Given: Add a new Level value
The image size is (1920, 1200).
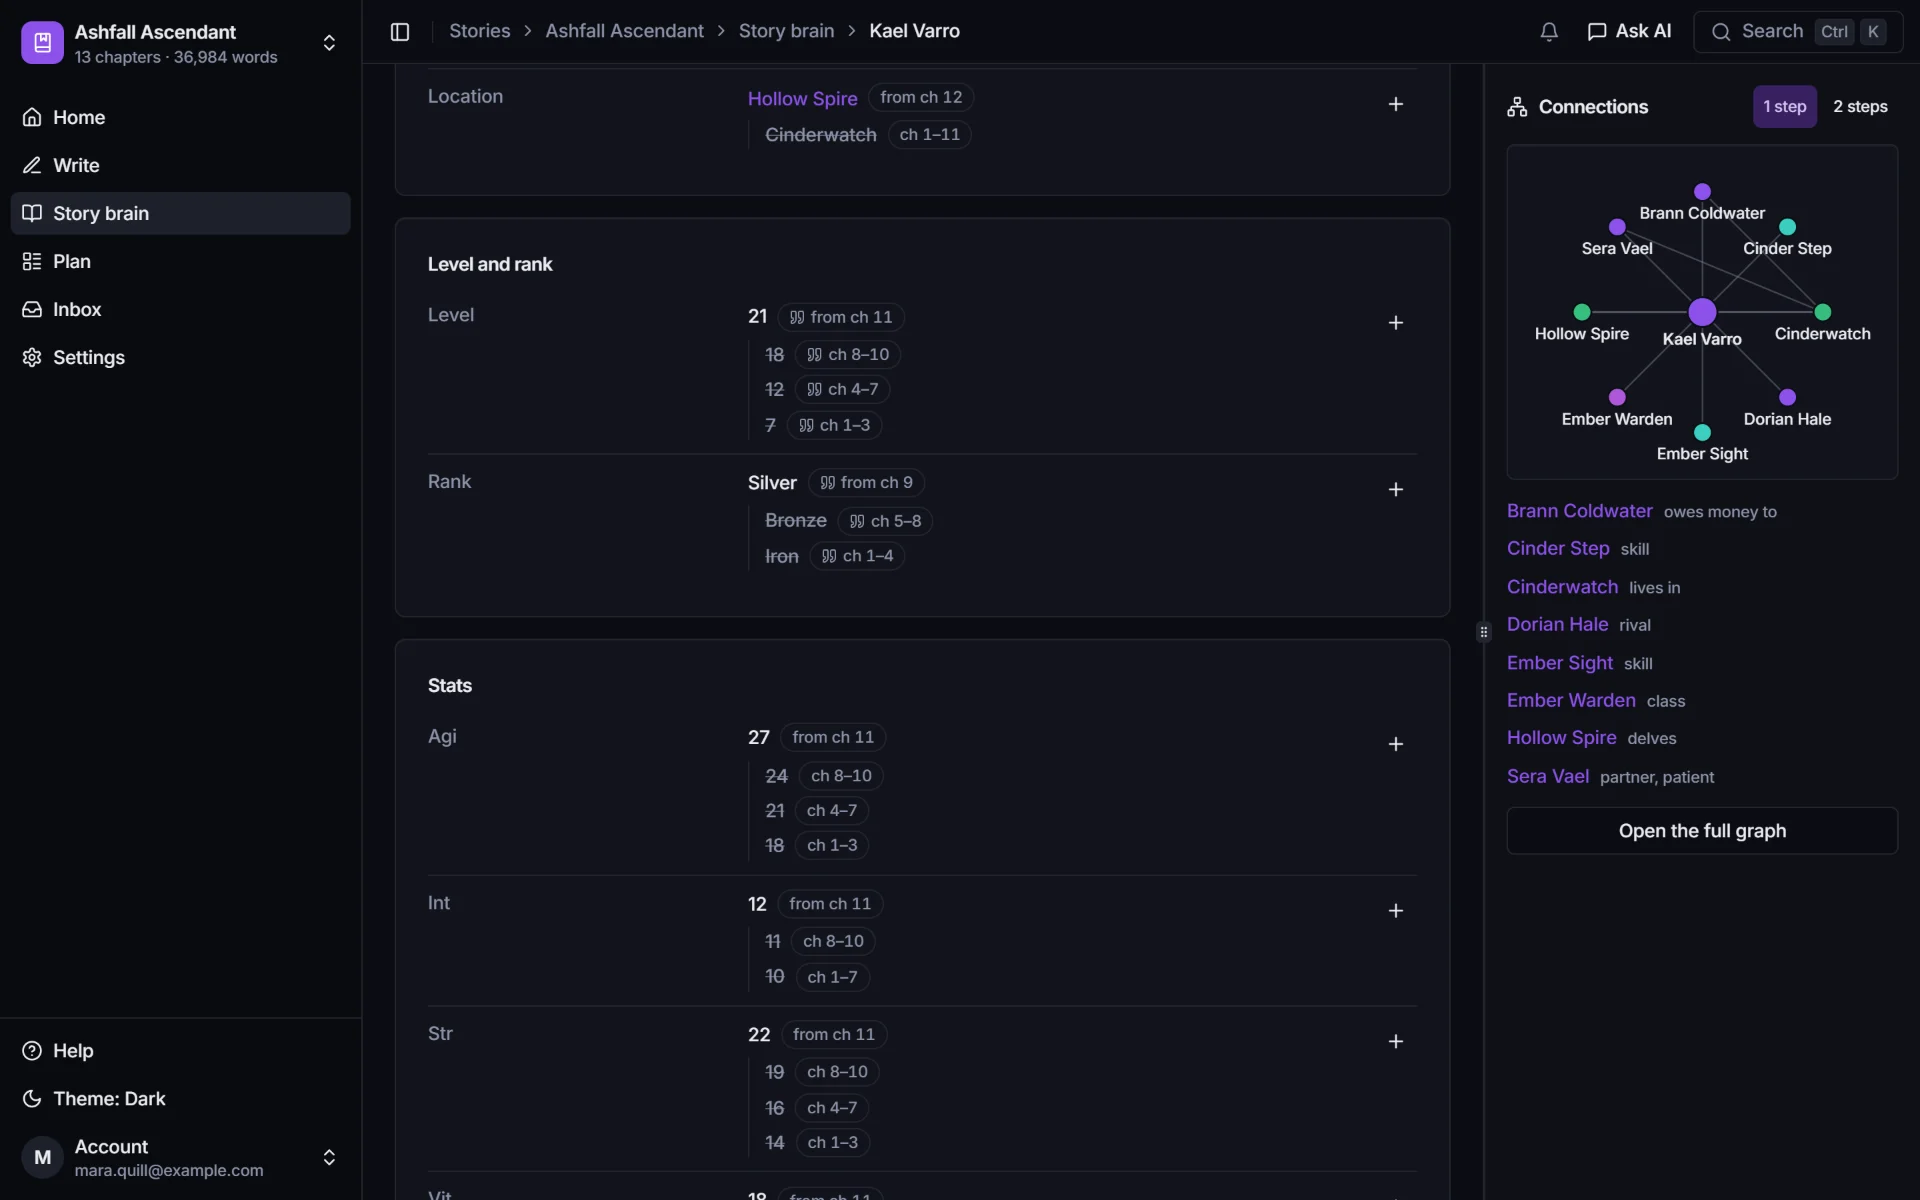Looking at the screenshot, I should (x=1395, y=323).
